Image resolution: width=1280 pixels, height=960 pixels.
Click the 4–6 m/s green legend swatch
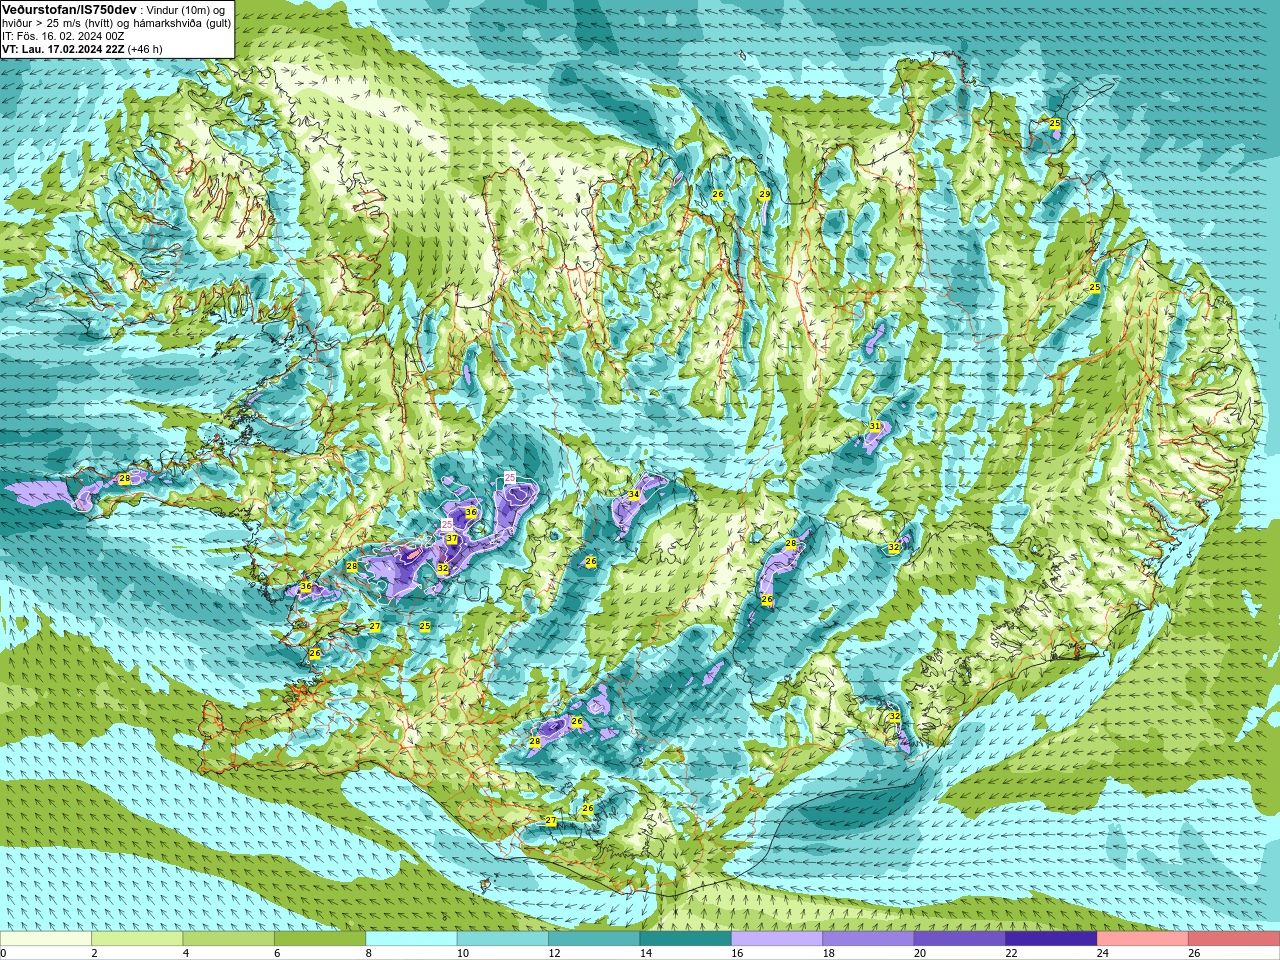point(229,939)
